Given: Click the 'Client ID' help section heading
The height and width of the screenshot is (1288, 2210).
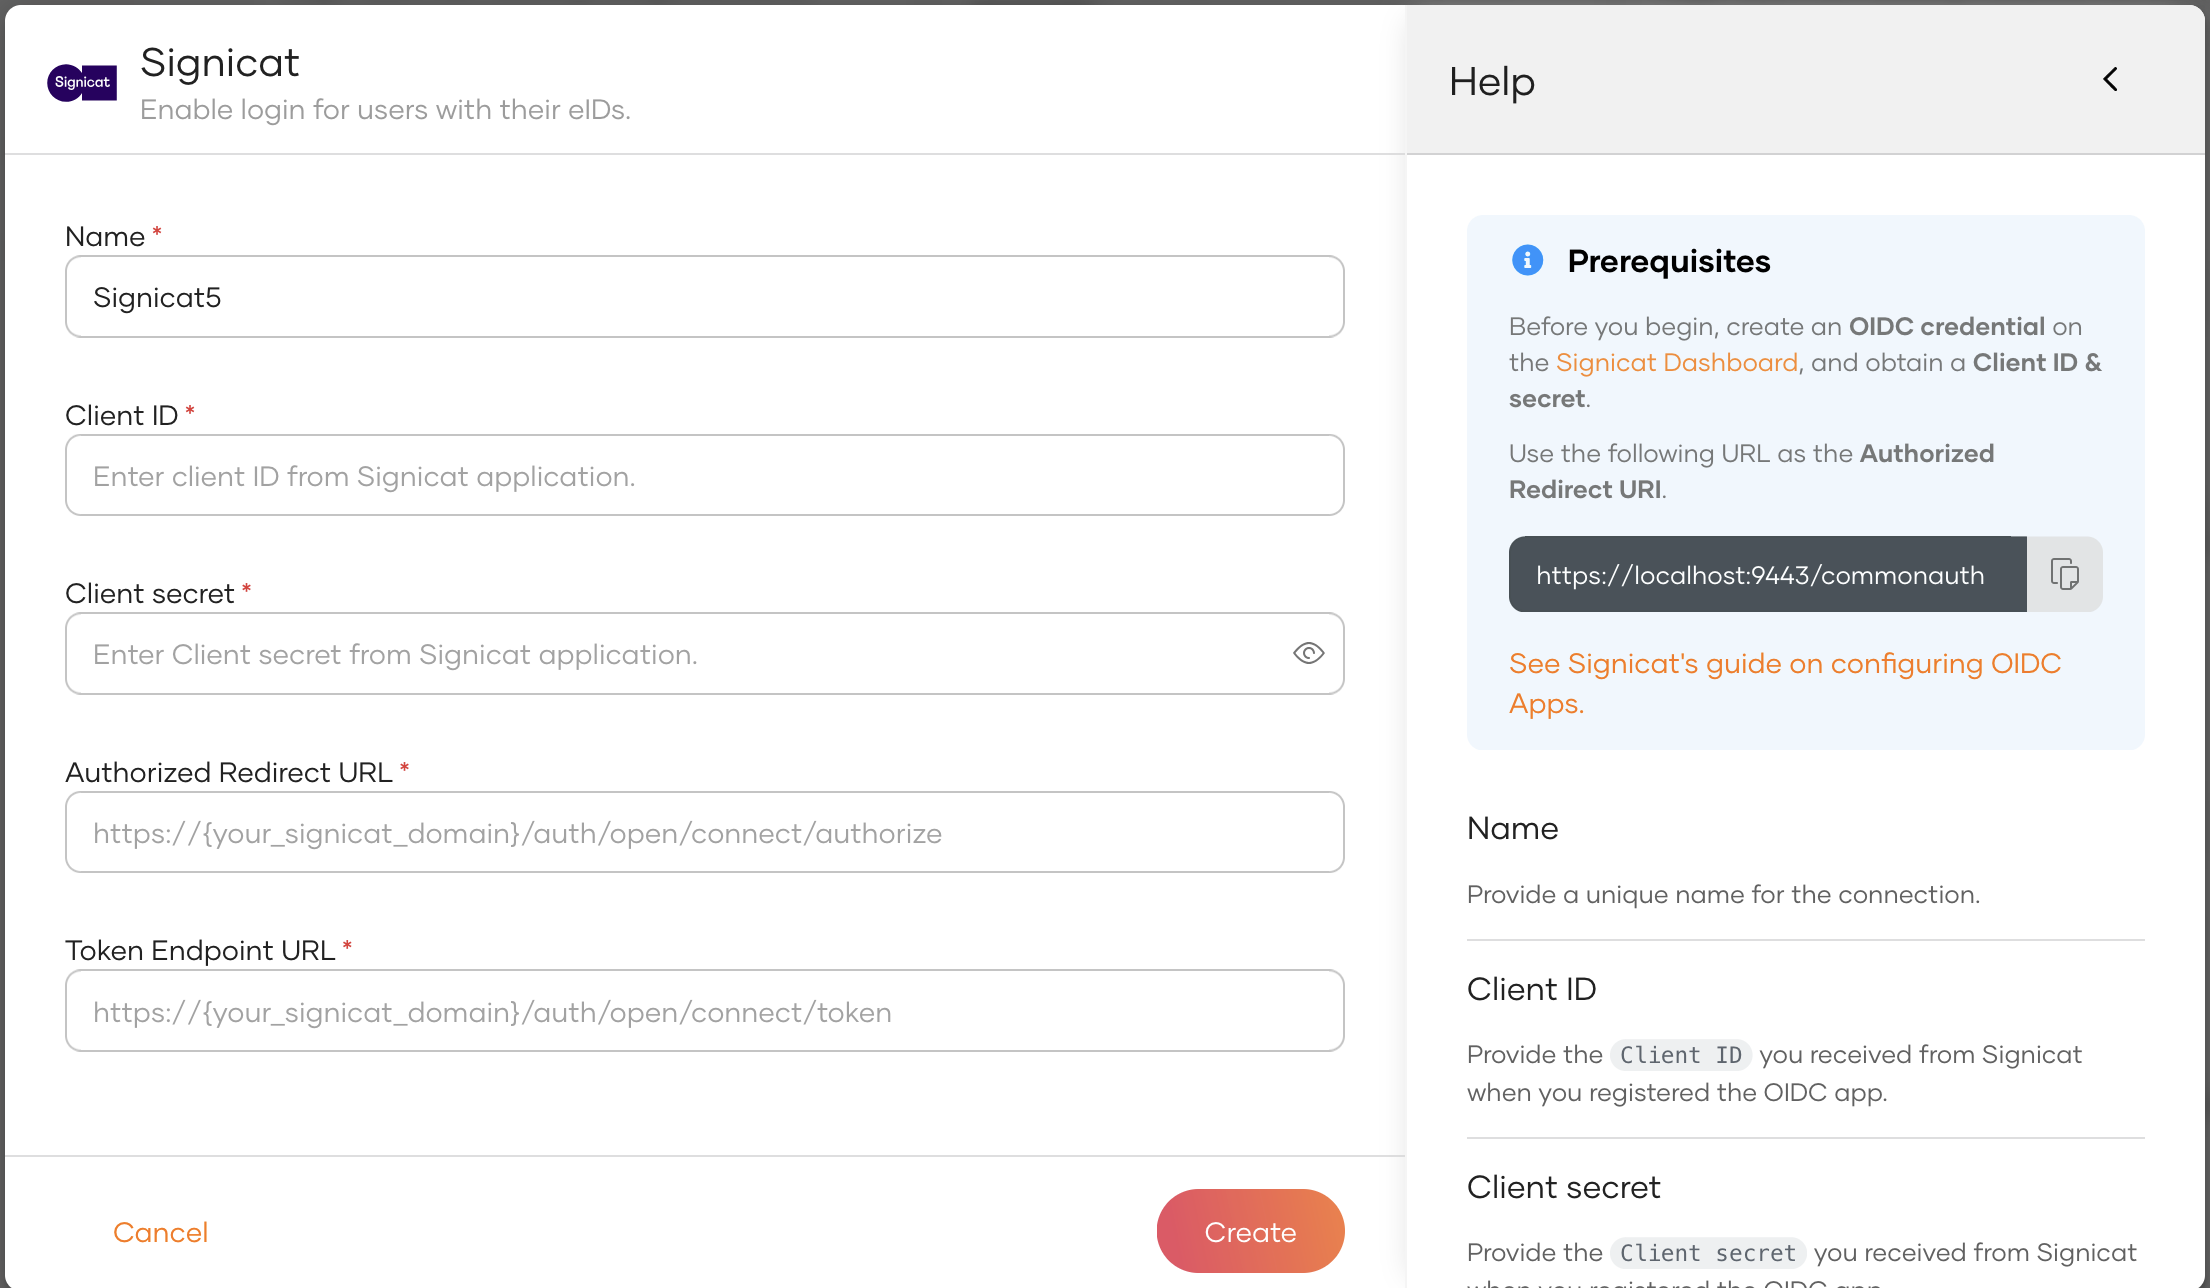Looking at the screenshot, I should coord(1531,989).
